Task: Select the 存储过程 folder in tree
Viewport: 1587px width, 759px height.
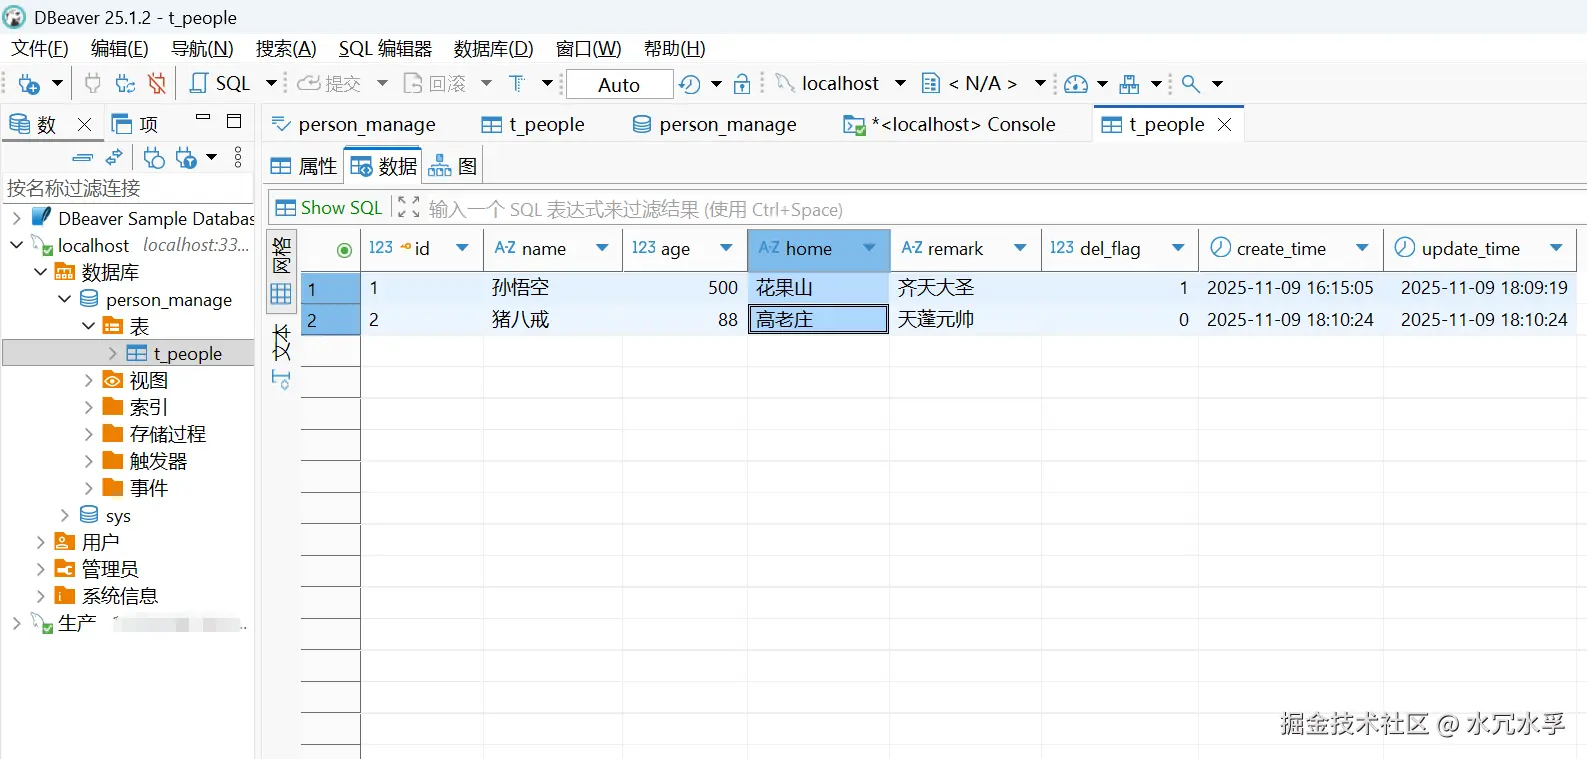Action: pos(167,435)
